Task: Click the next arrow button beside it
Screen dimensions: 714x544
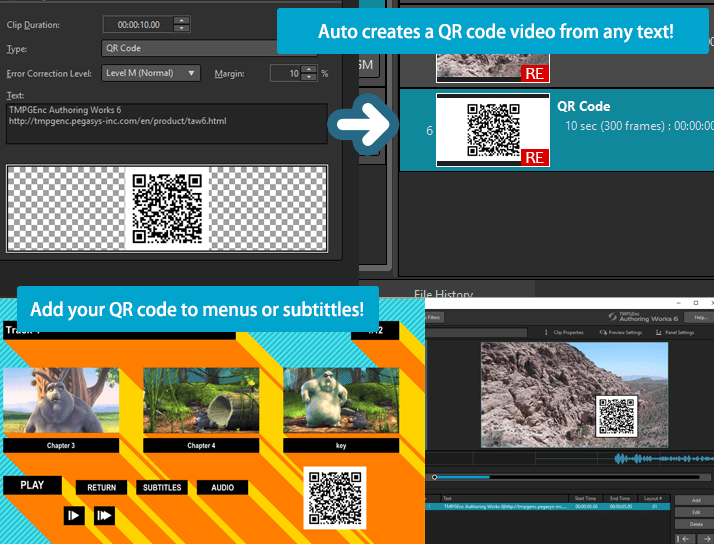Action: tap(706, 539)
